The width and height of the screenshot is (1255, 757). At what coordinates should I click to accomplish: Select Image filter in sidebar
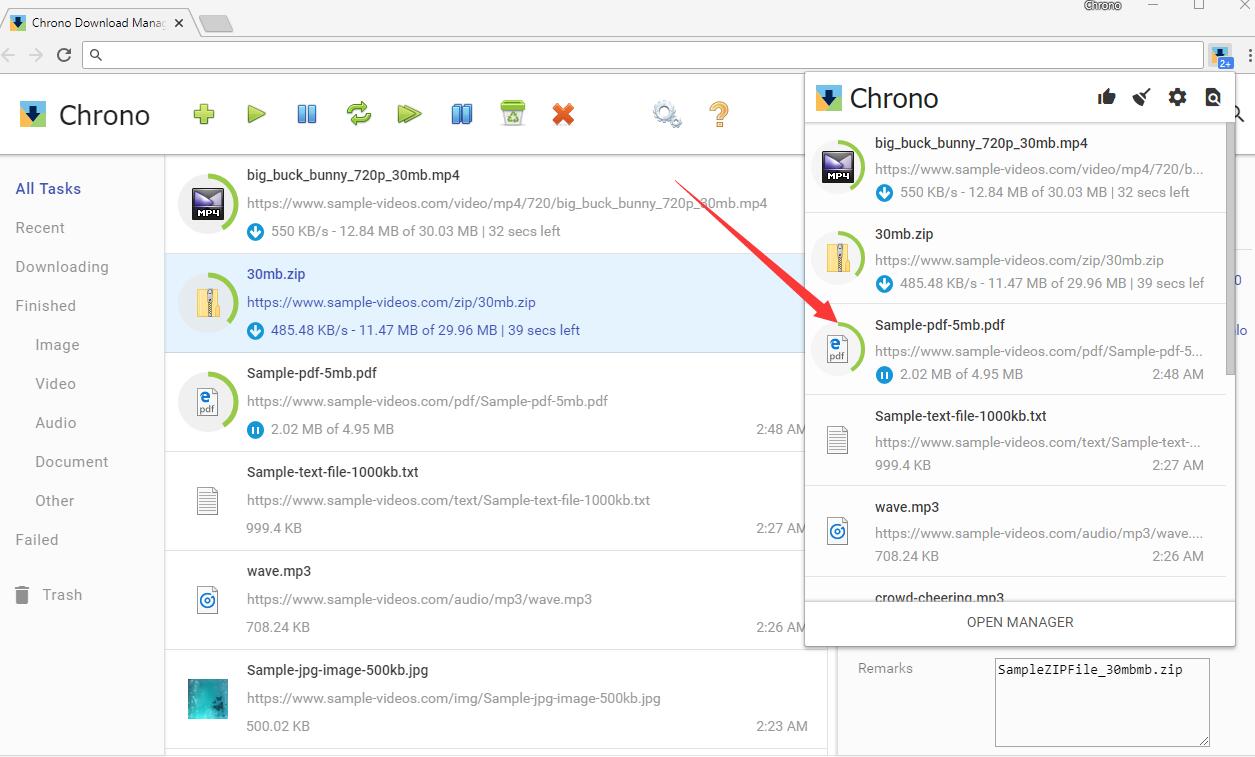click(57, 345)
